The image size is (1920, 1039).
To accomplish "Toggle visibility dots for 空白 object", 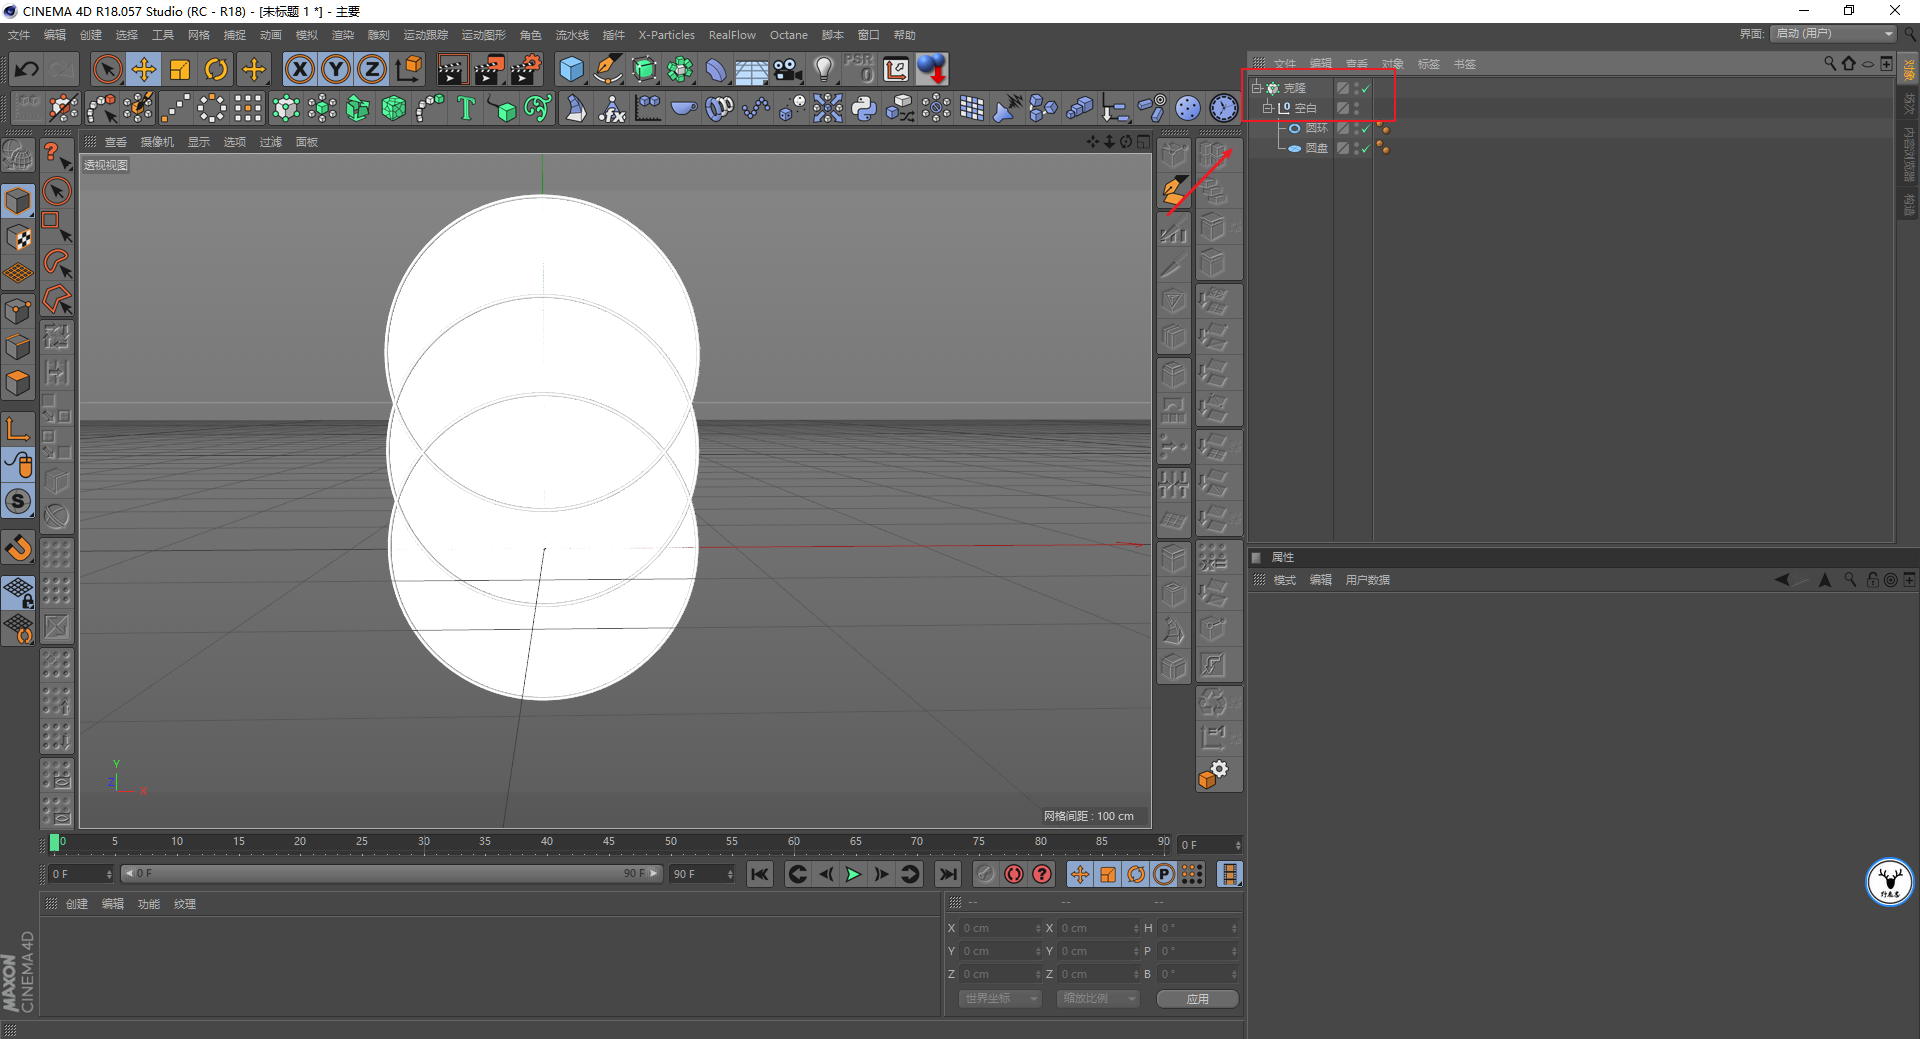I will click(1357, 108).
